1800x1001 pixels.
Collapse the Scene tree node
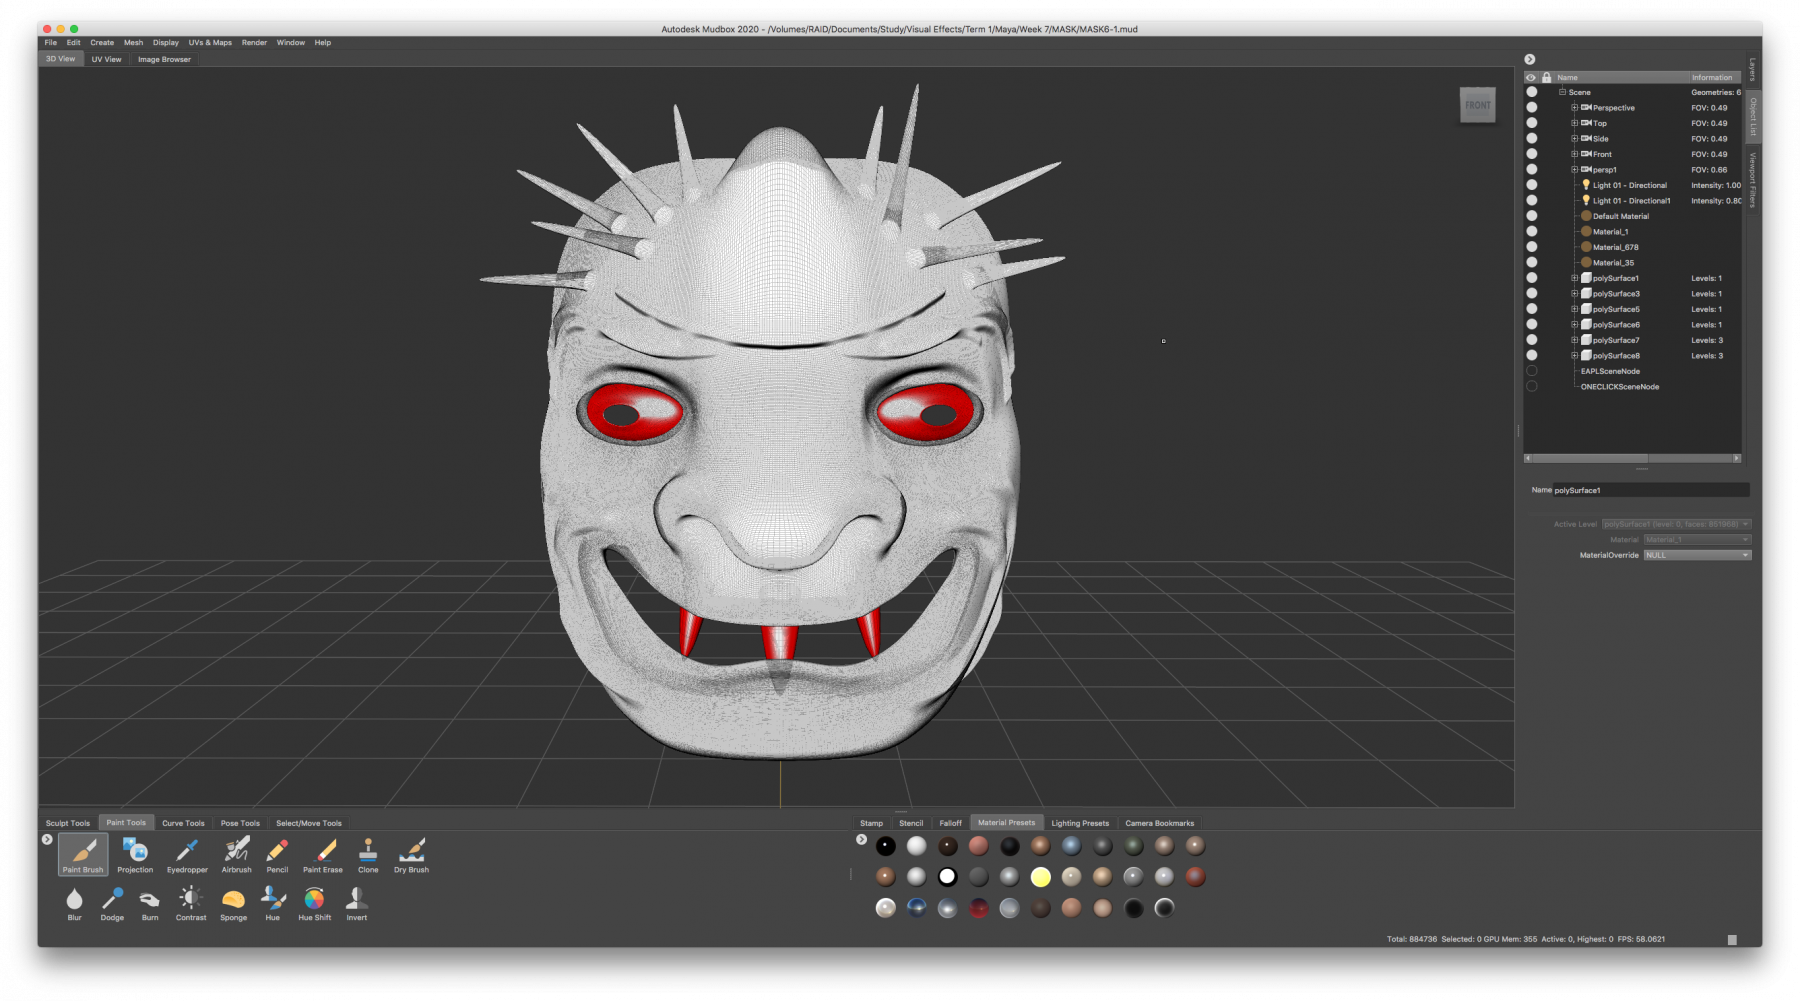click(x=1562, y=92)
